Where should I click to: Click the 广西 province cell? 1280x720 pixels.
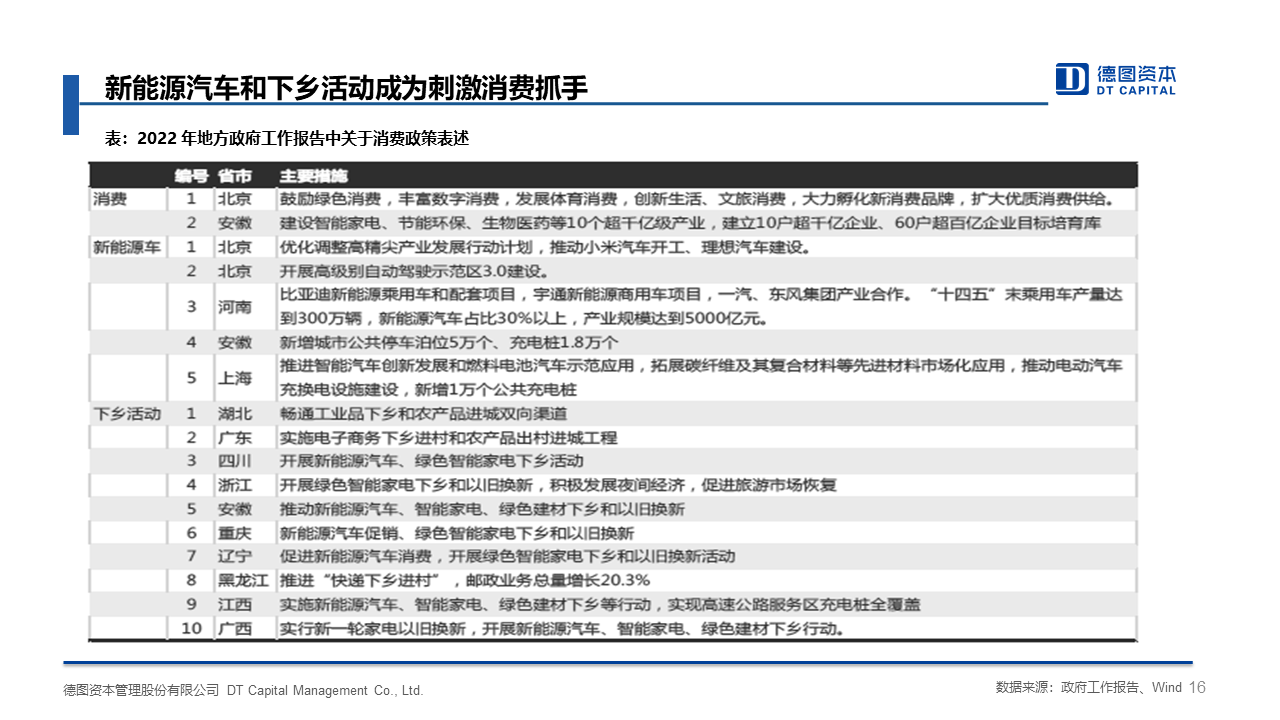point(234,628)
